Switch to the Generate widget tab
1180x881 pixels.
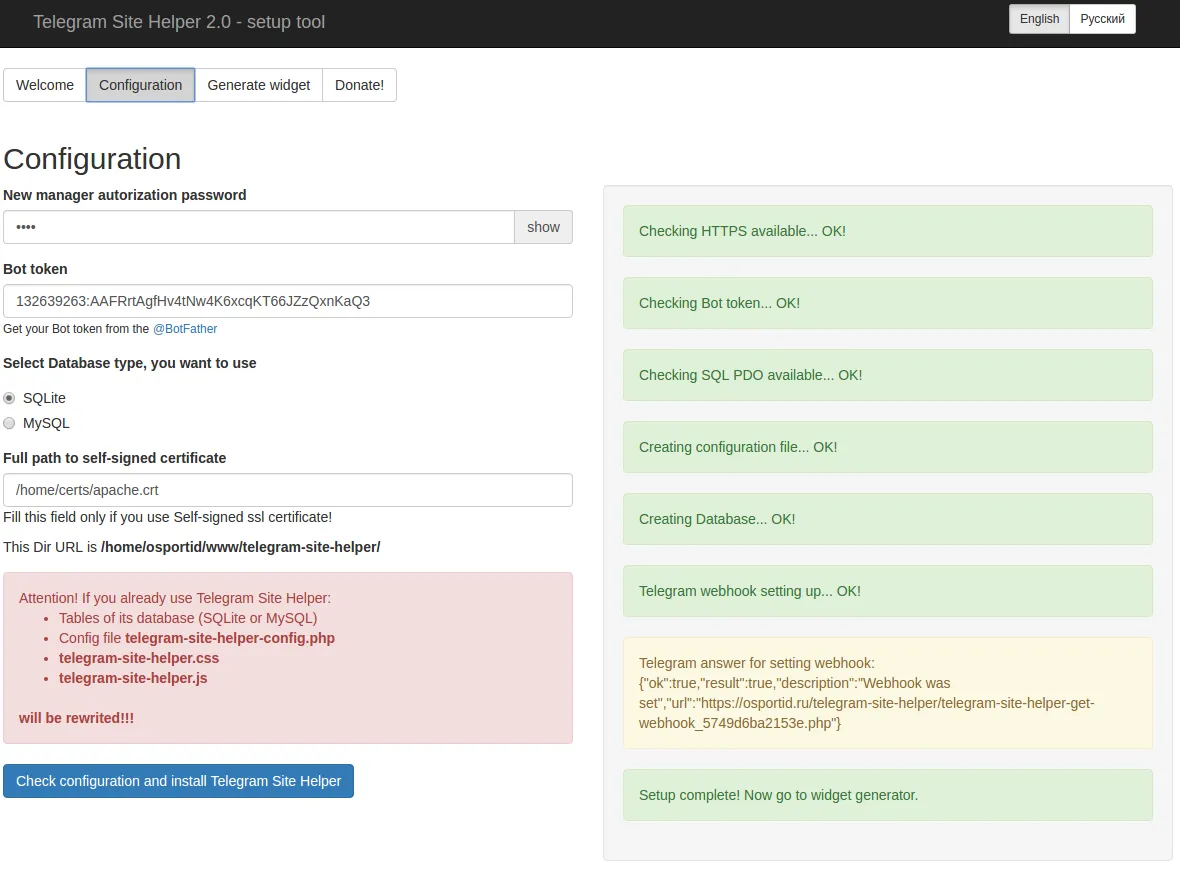pos(258,85)
